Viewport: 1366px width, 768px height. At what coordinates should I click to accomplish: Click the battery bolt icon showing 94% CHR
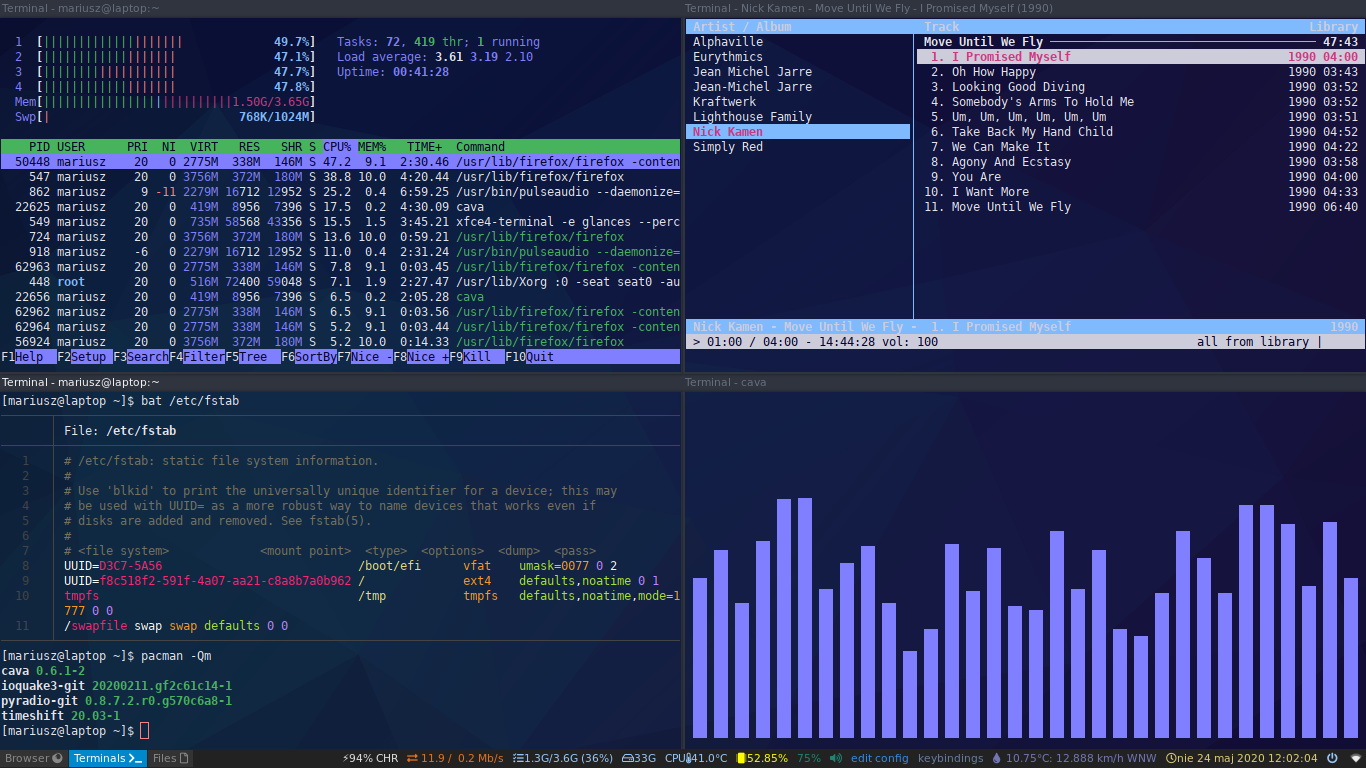pos(345,758)
